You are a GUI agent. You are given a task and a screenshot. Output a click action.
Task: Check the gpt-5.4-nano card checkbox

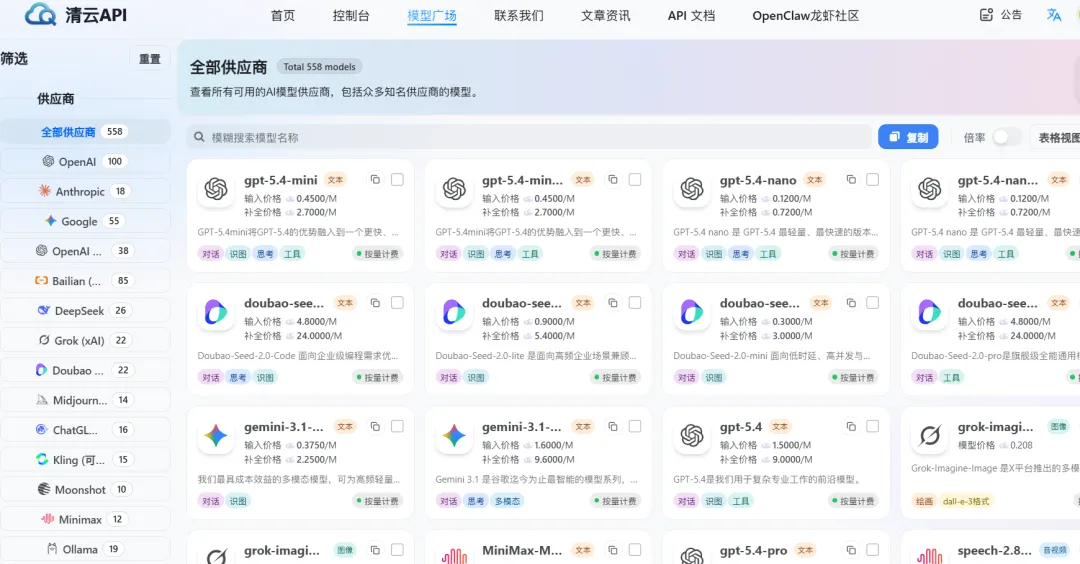pos(873,180)
